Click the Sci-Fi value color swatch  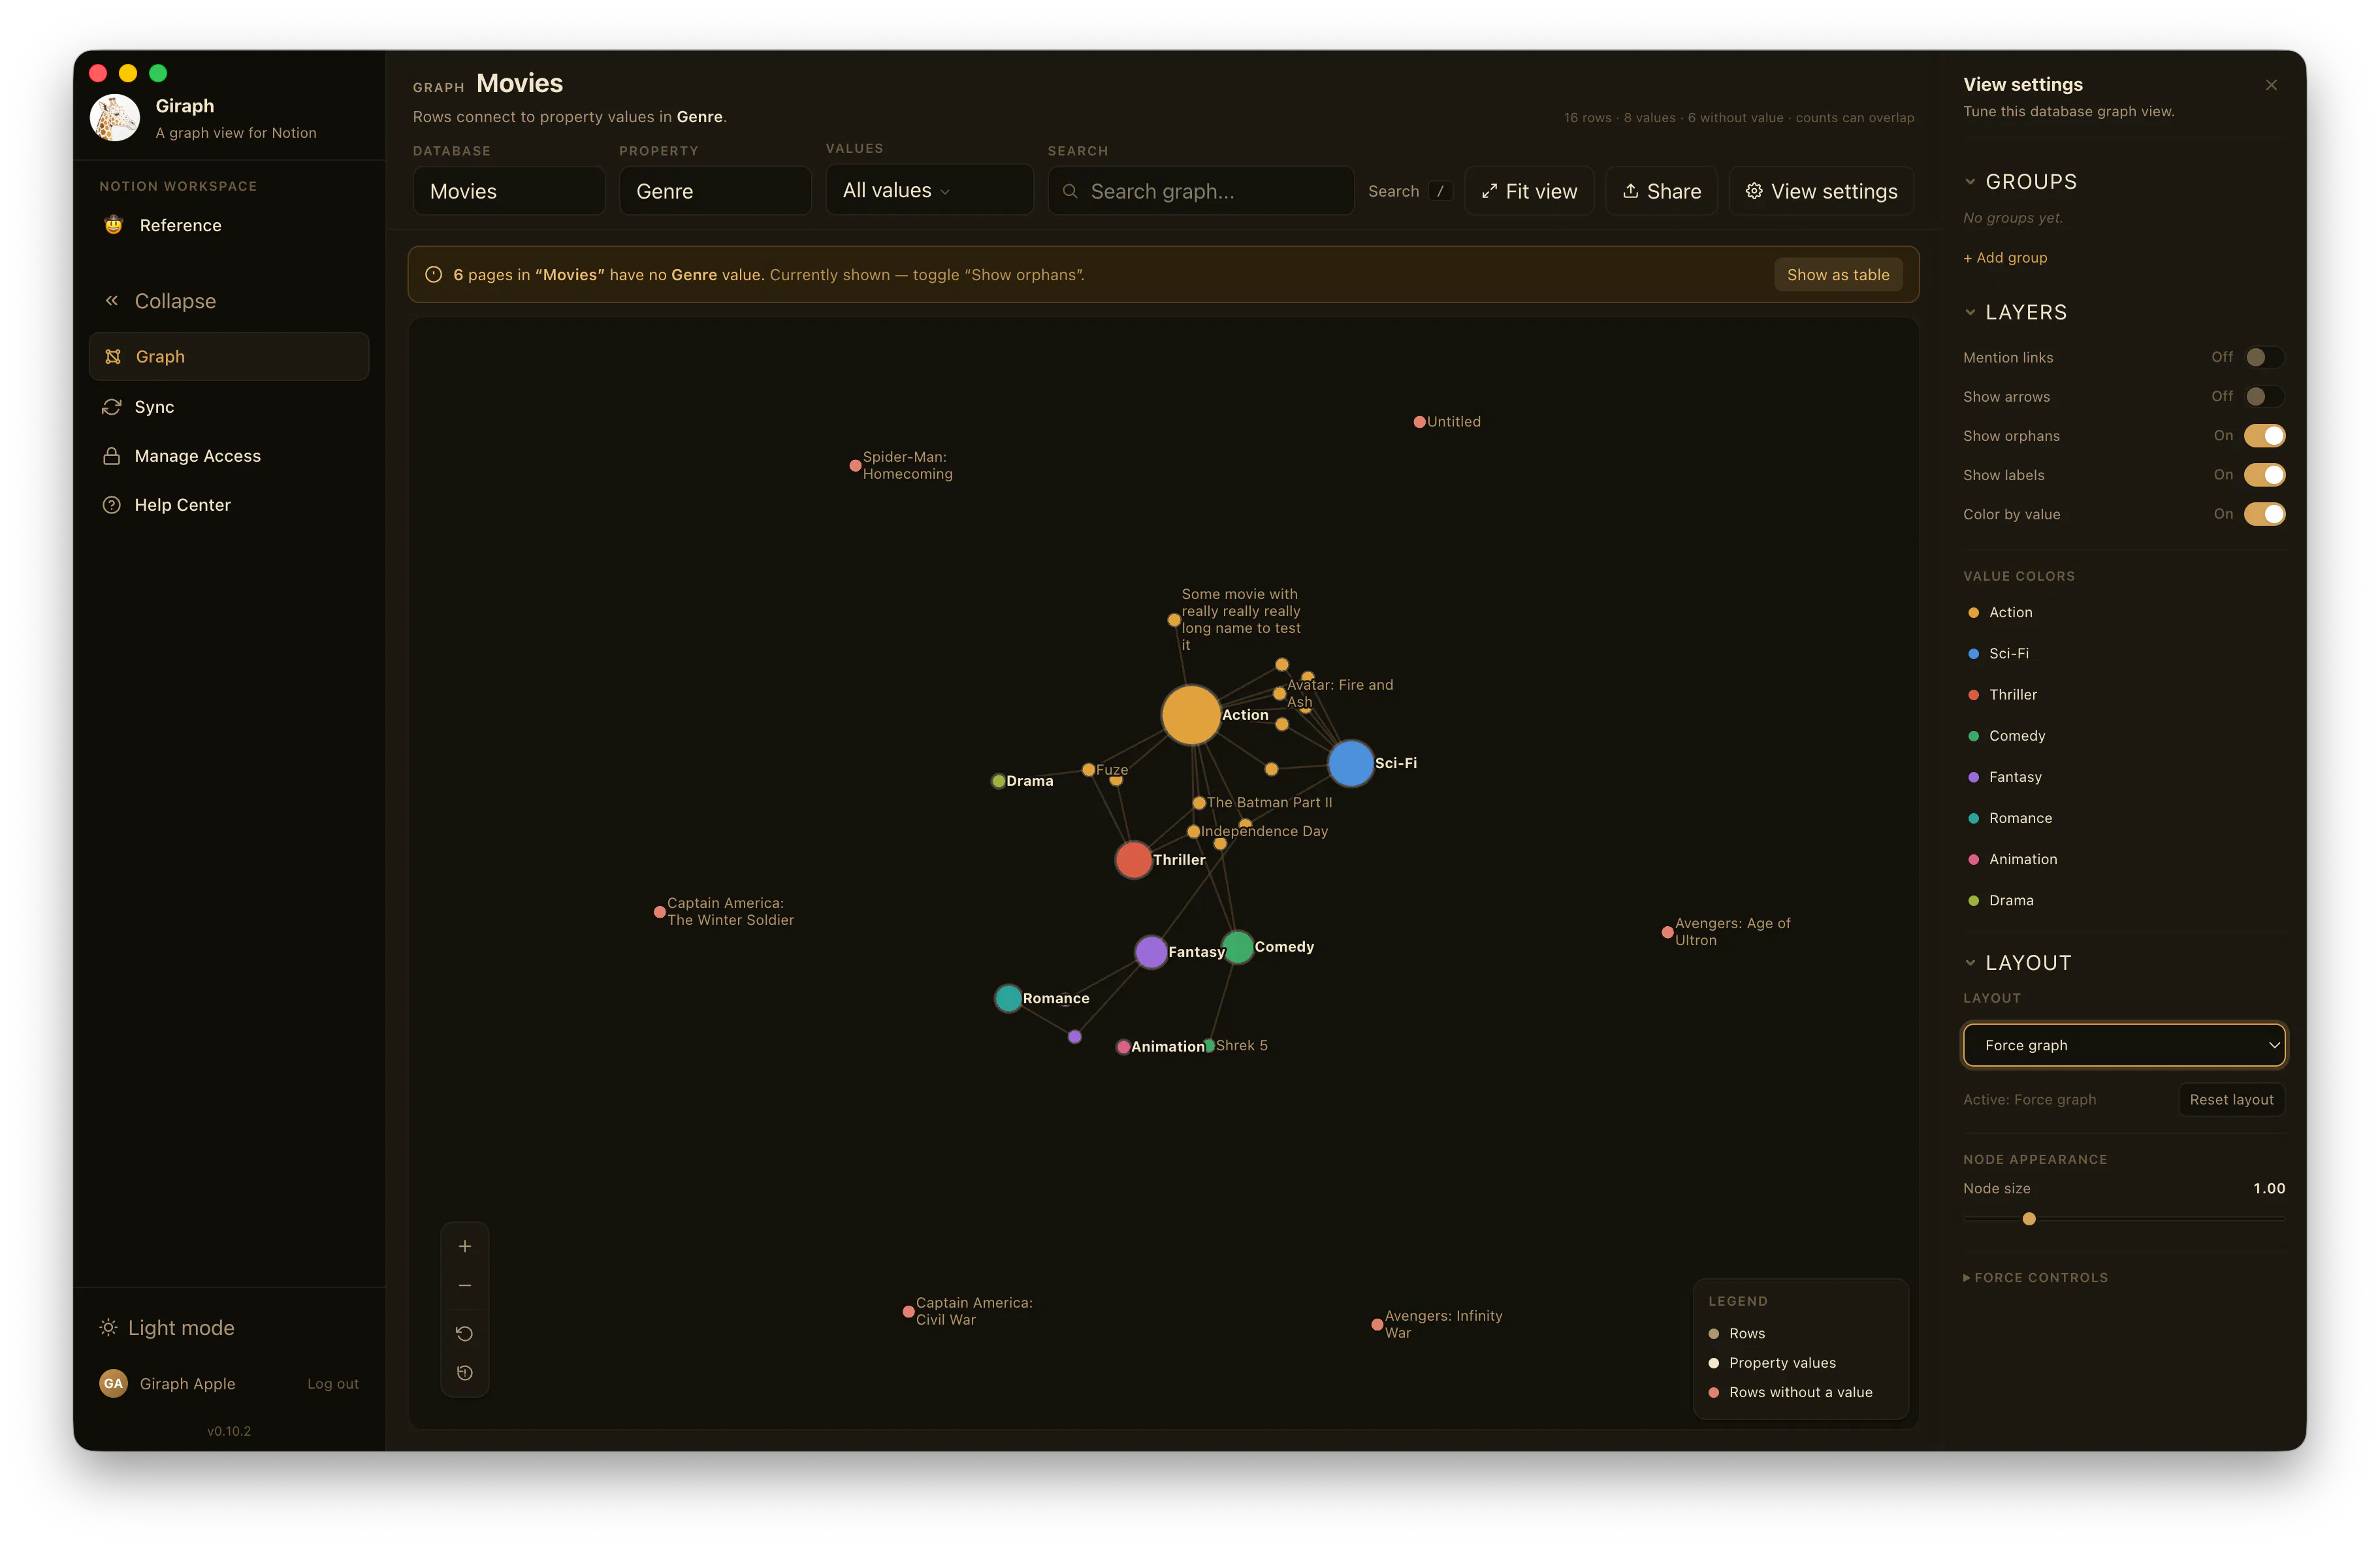1973,653
